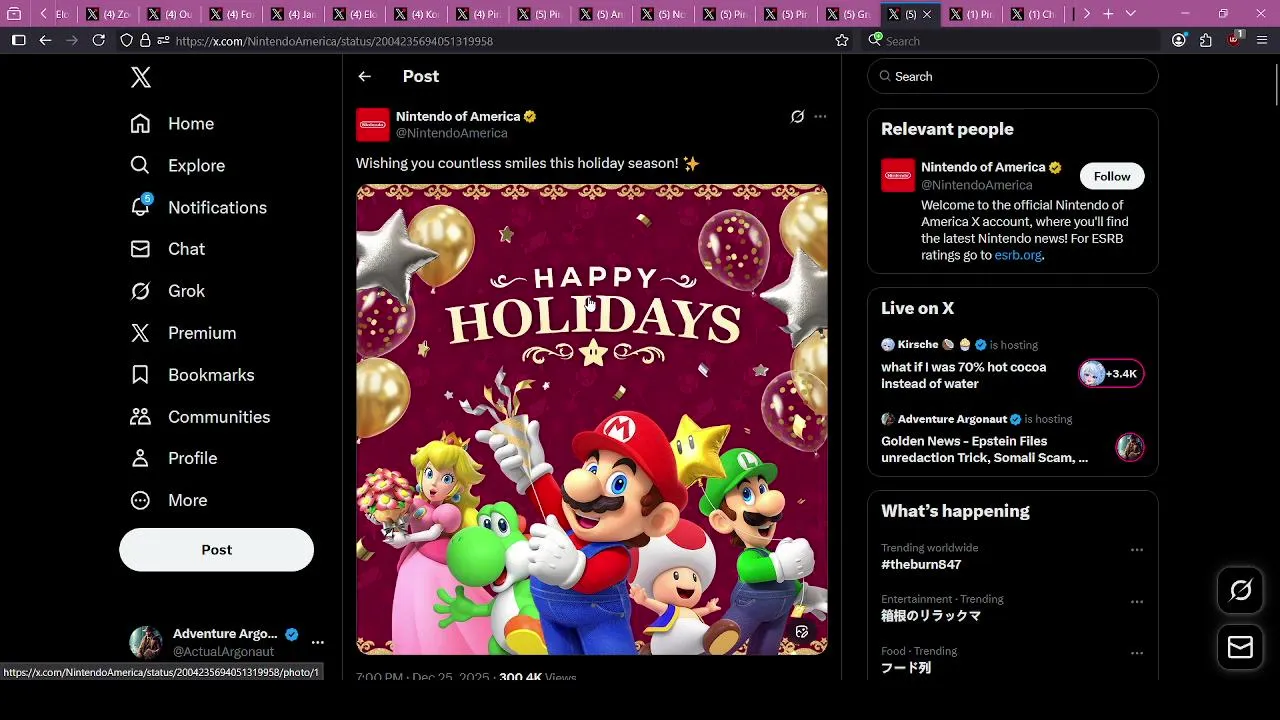Screen dimensions: 1280x720
Task: Join Kirsche's hot cocoa live space
Action: tap(963, 376)
